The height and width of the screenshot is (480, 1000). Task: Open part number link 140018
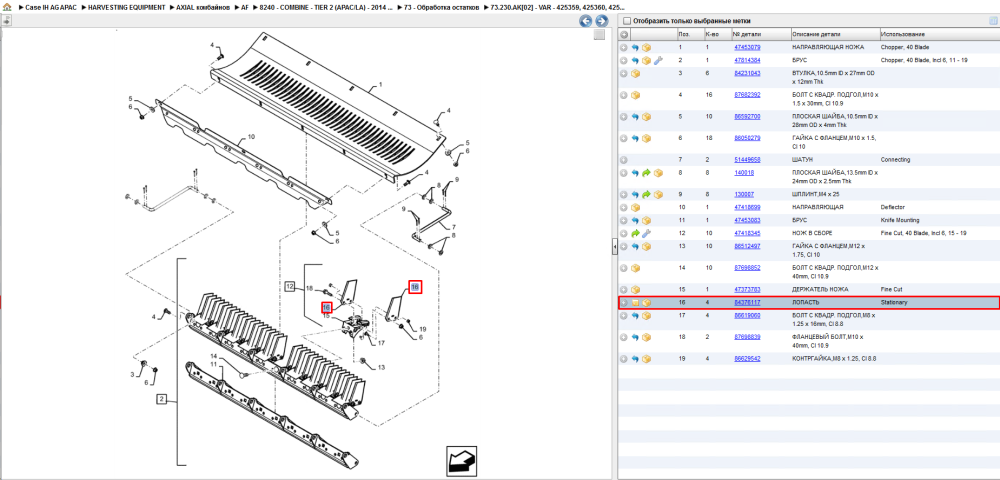(x=744, y=173)
